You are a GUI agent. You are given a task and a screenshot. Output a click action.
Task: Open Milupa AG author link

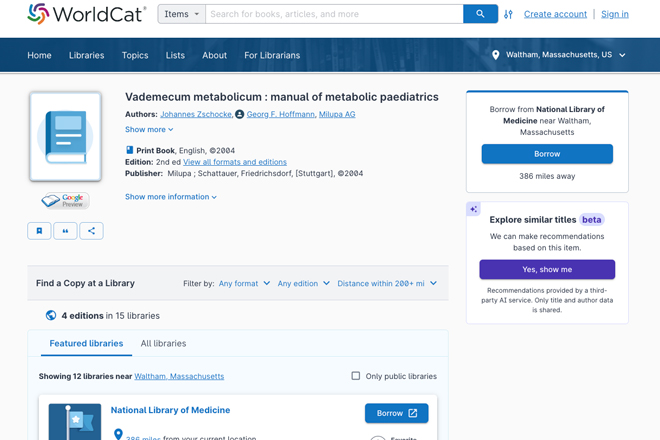point(337,114)
